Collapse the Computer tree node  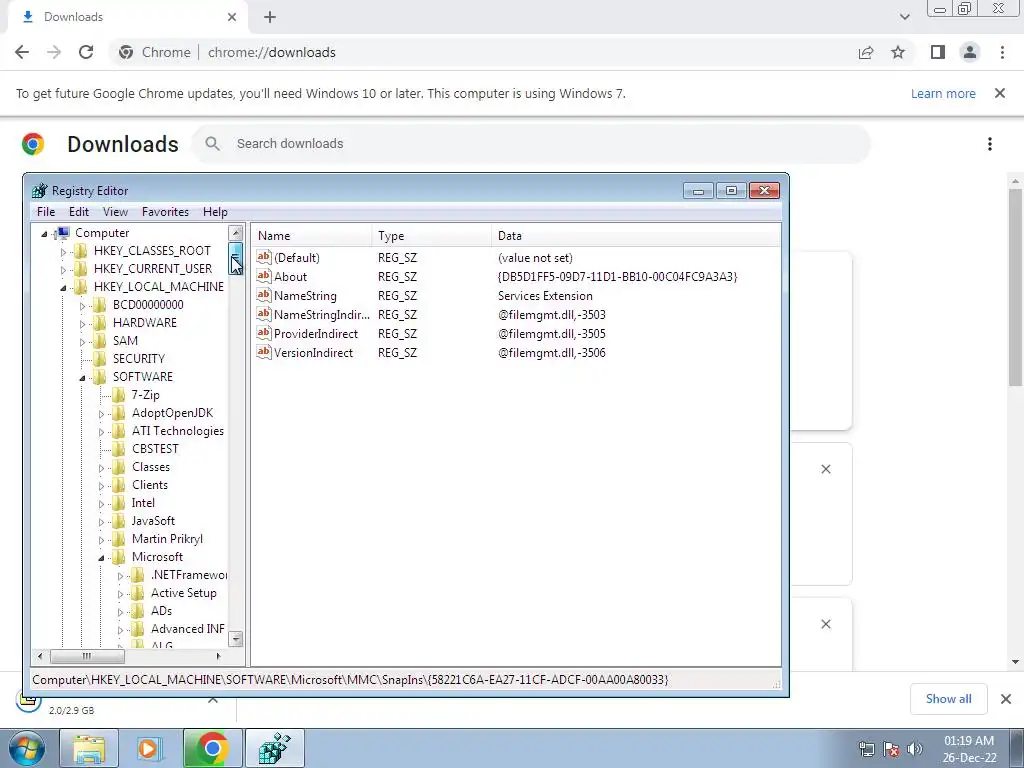44,234
